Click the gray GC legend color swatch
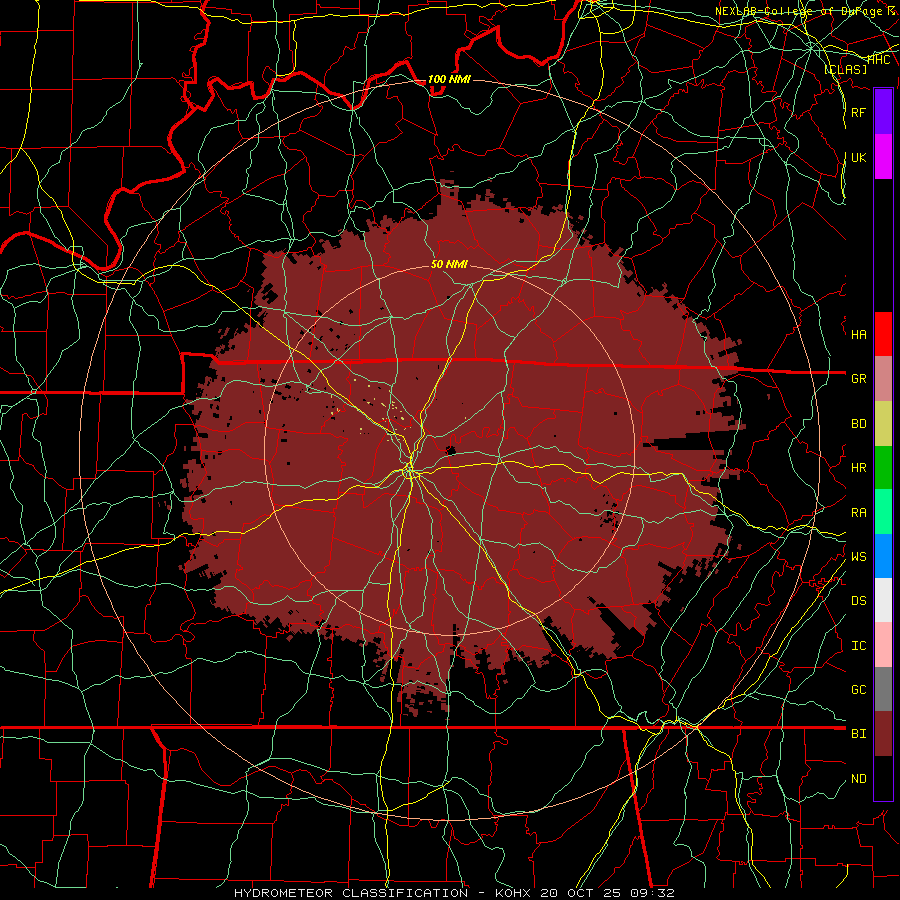 [x=883, y=689]
